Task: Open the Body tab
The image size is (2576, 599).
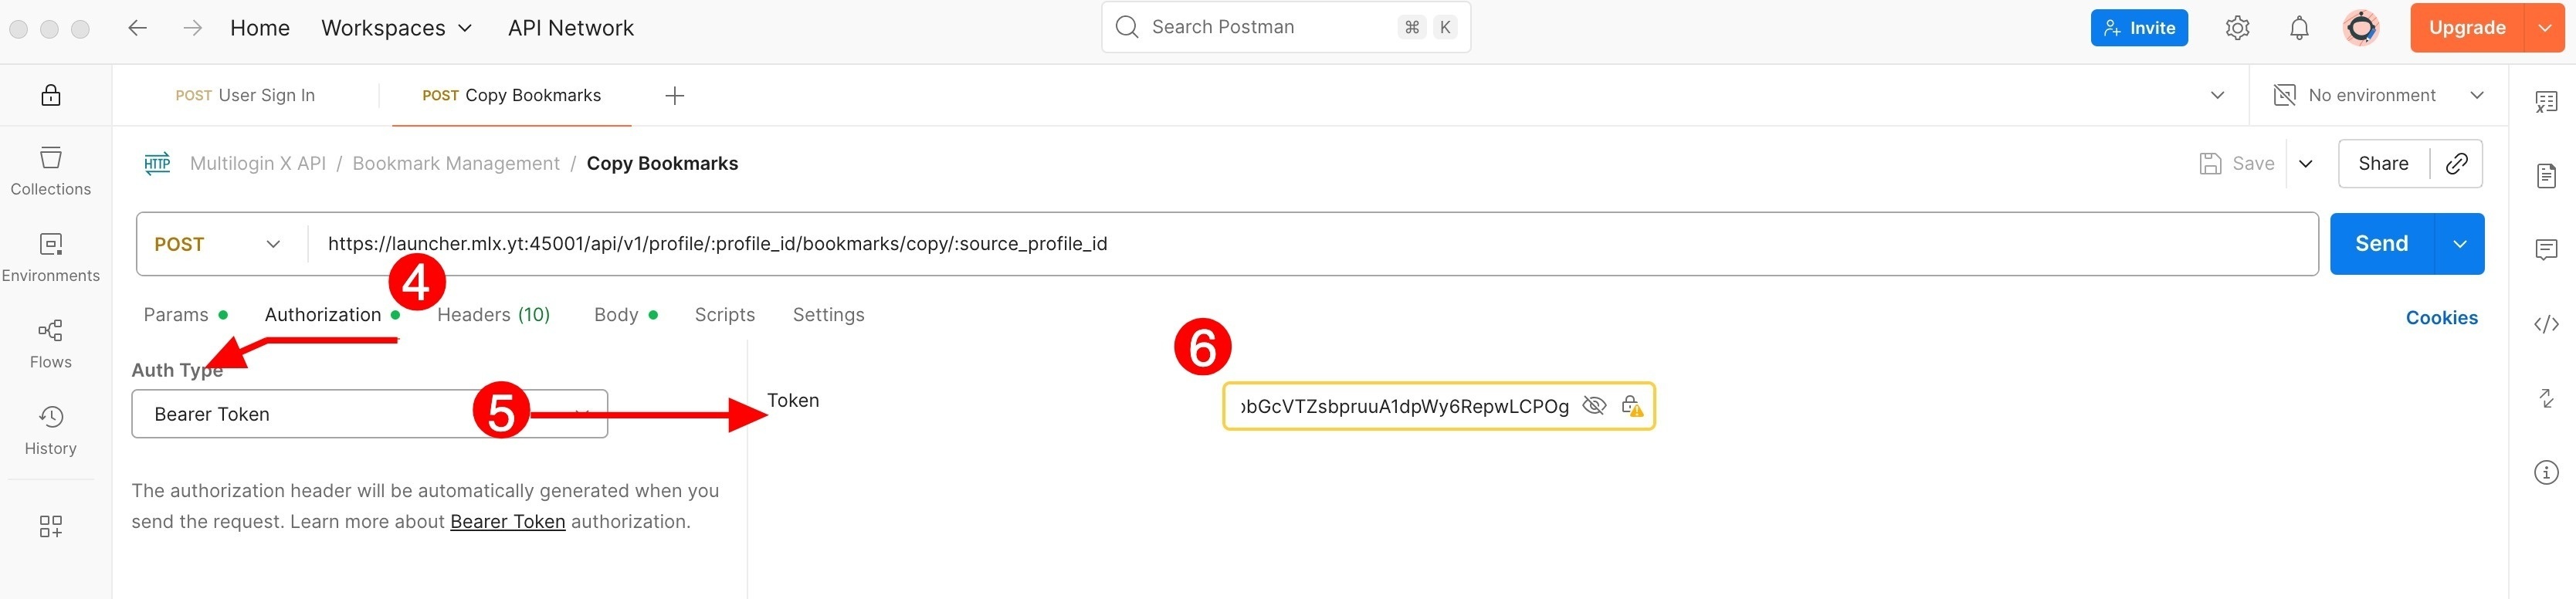Action: (x=625, y=315)
